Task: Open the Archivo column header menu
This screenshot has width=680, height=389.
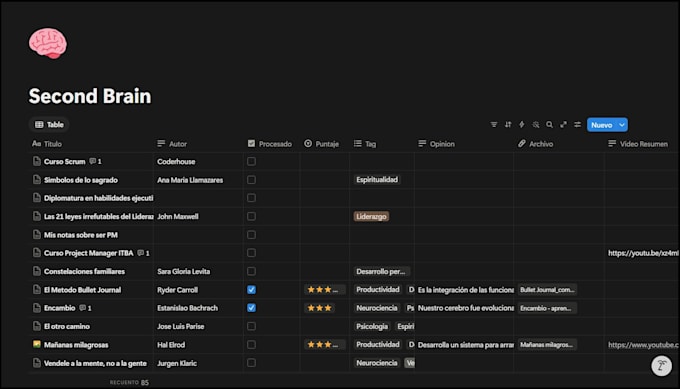Action: coord(535,144)
